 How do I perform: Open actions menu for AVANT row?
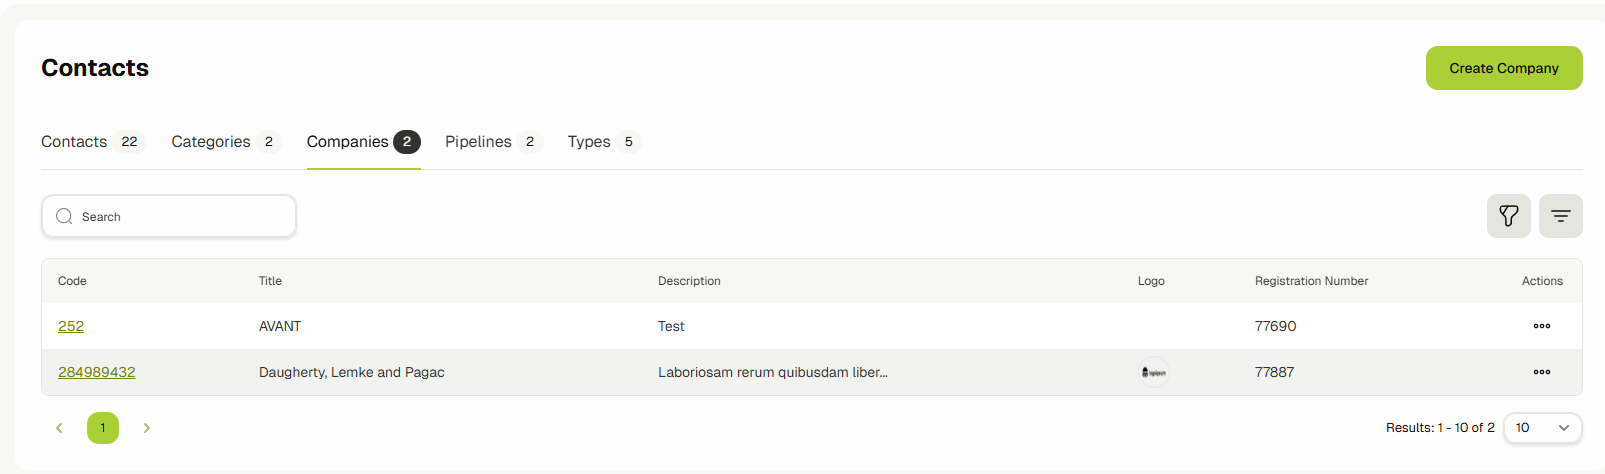coord(1541,326)
